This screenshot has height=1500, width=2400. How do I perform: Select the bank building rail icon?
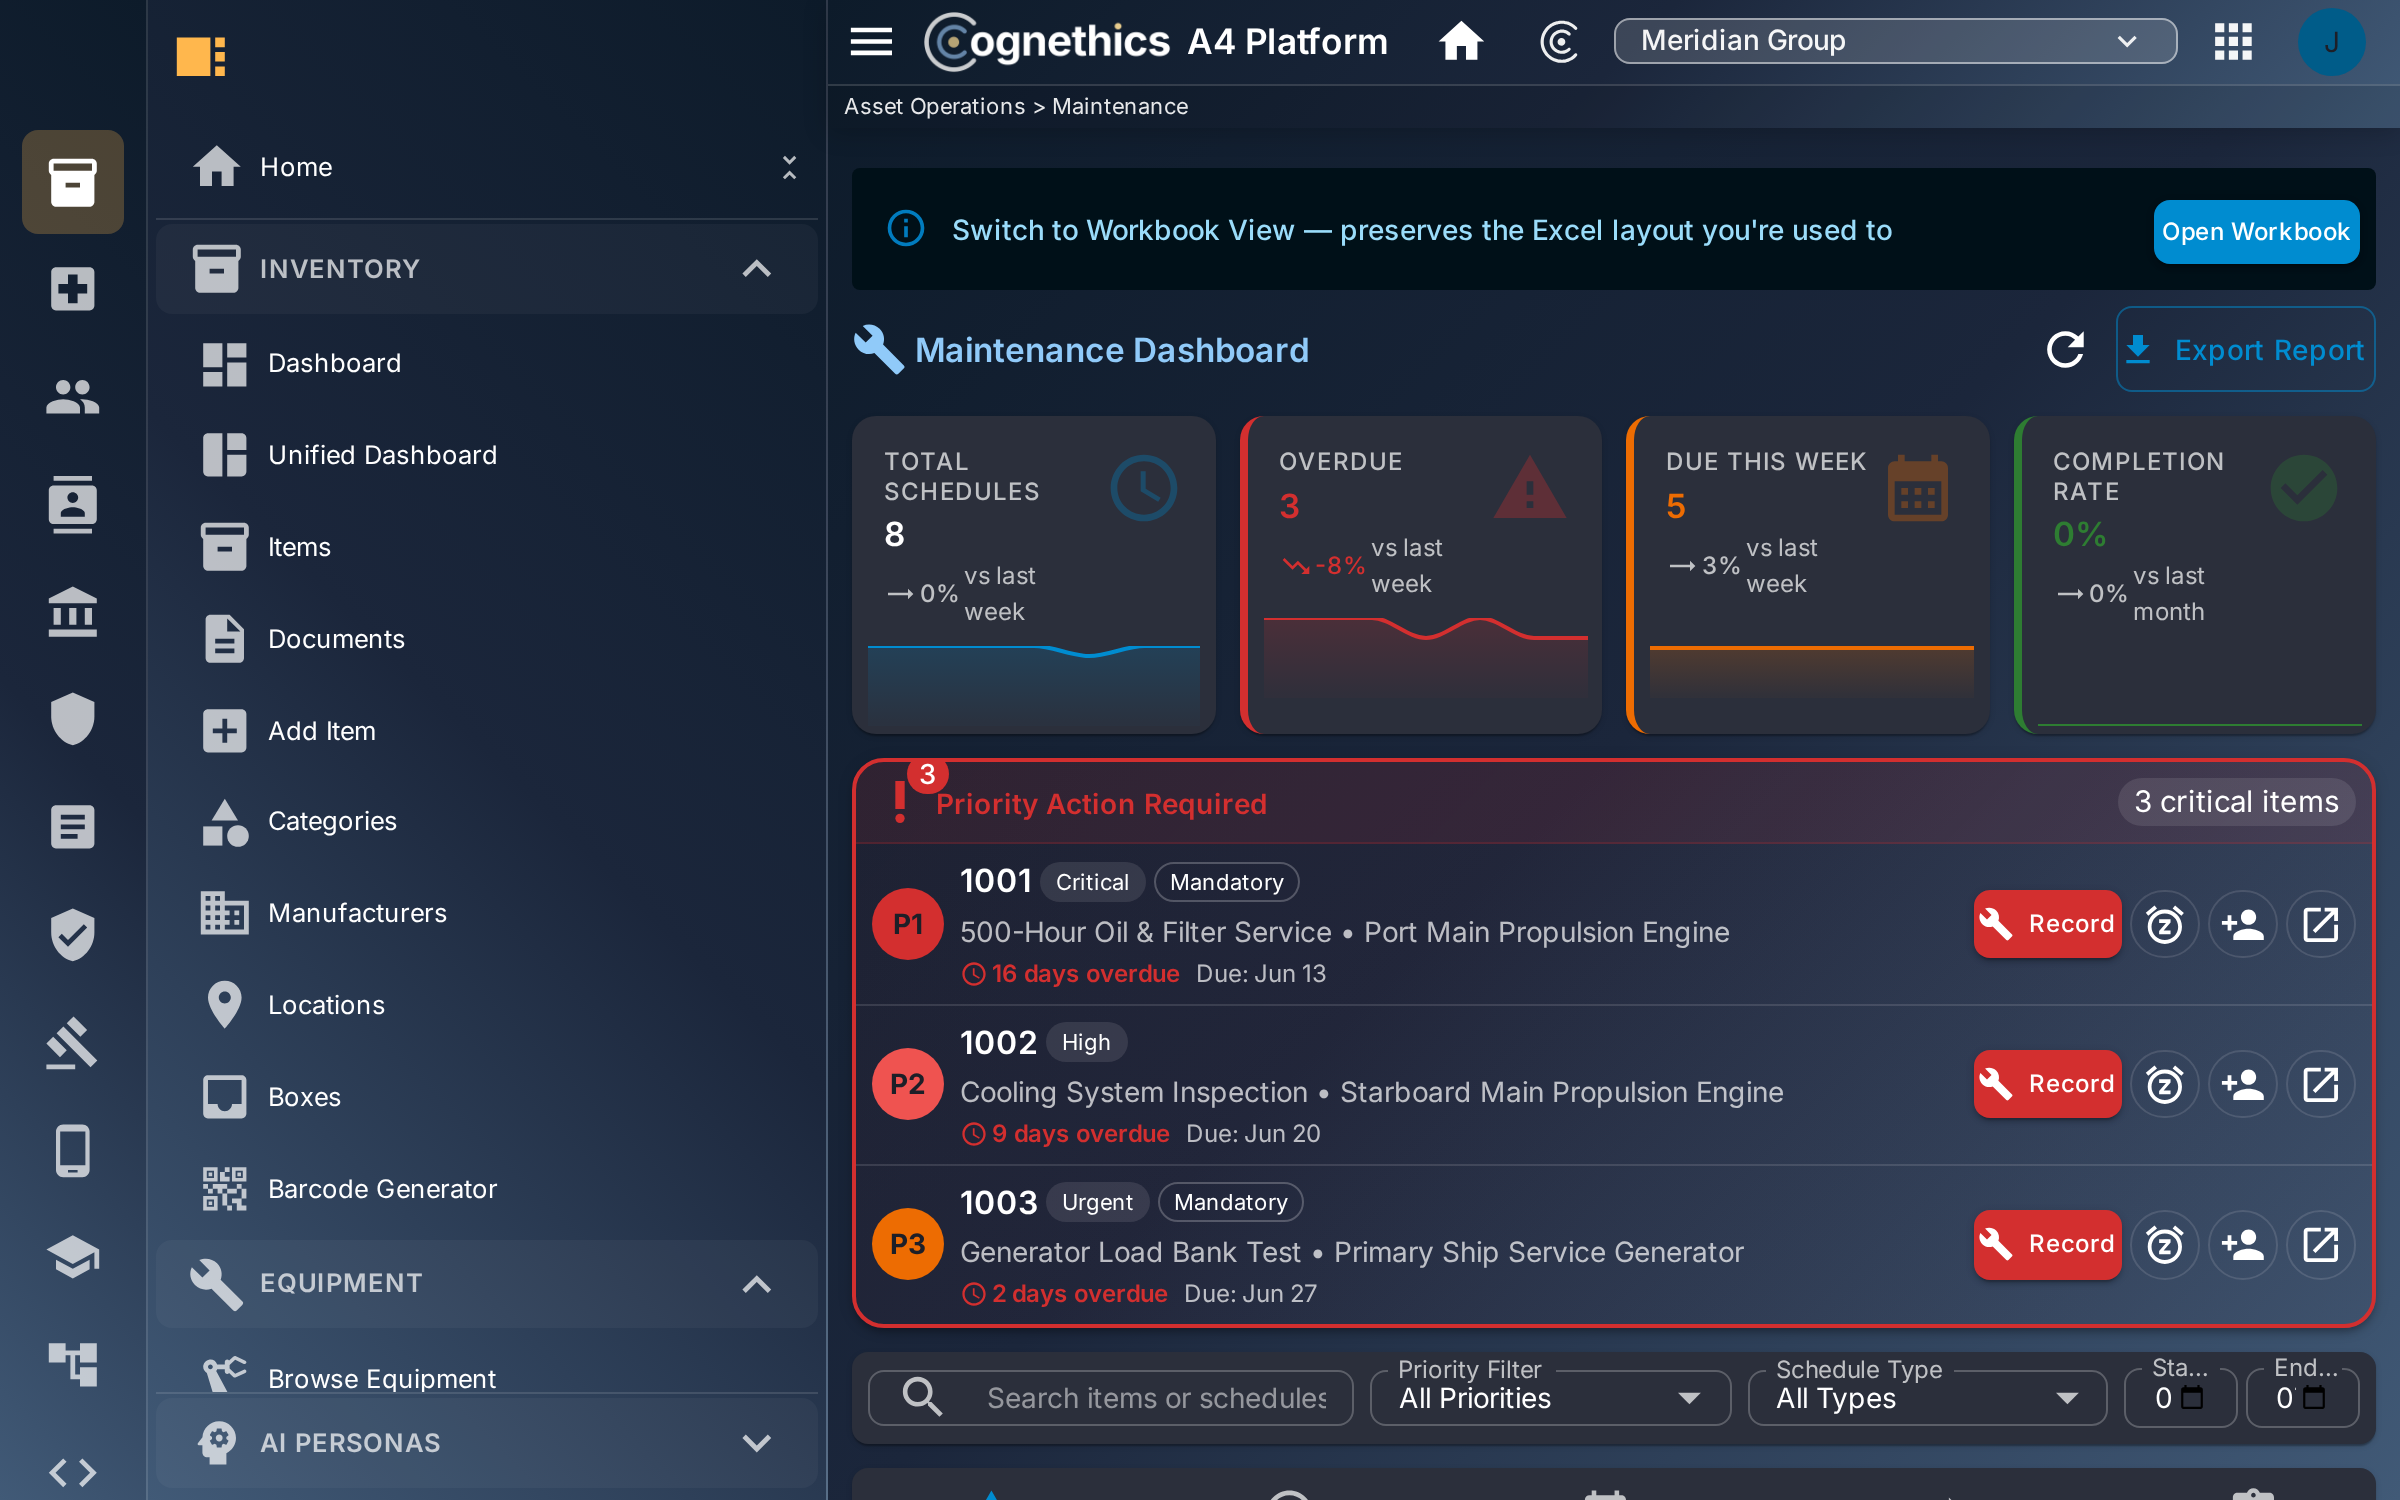pyautogui.click(x=73, y=612)
